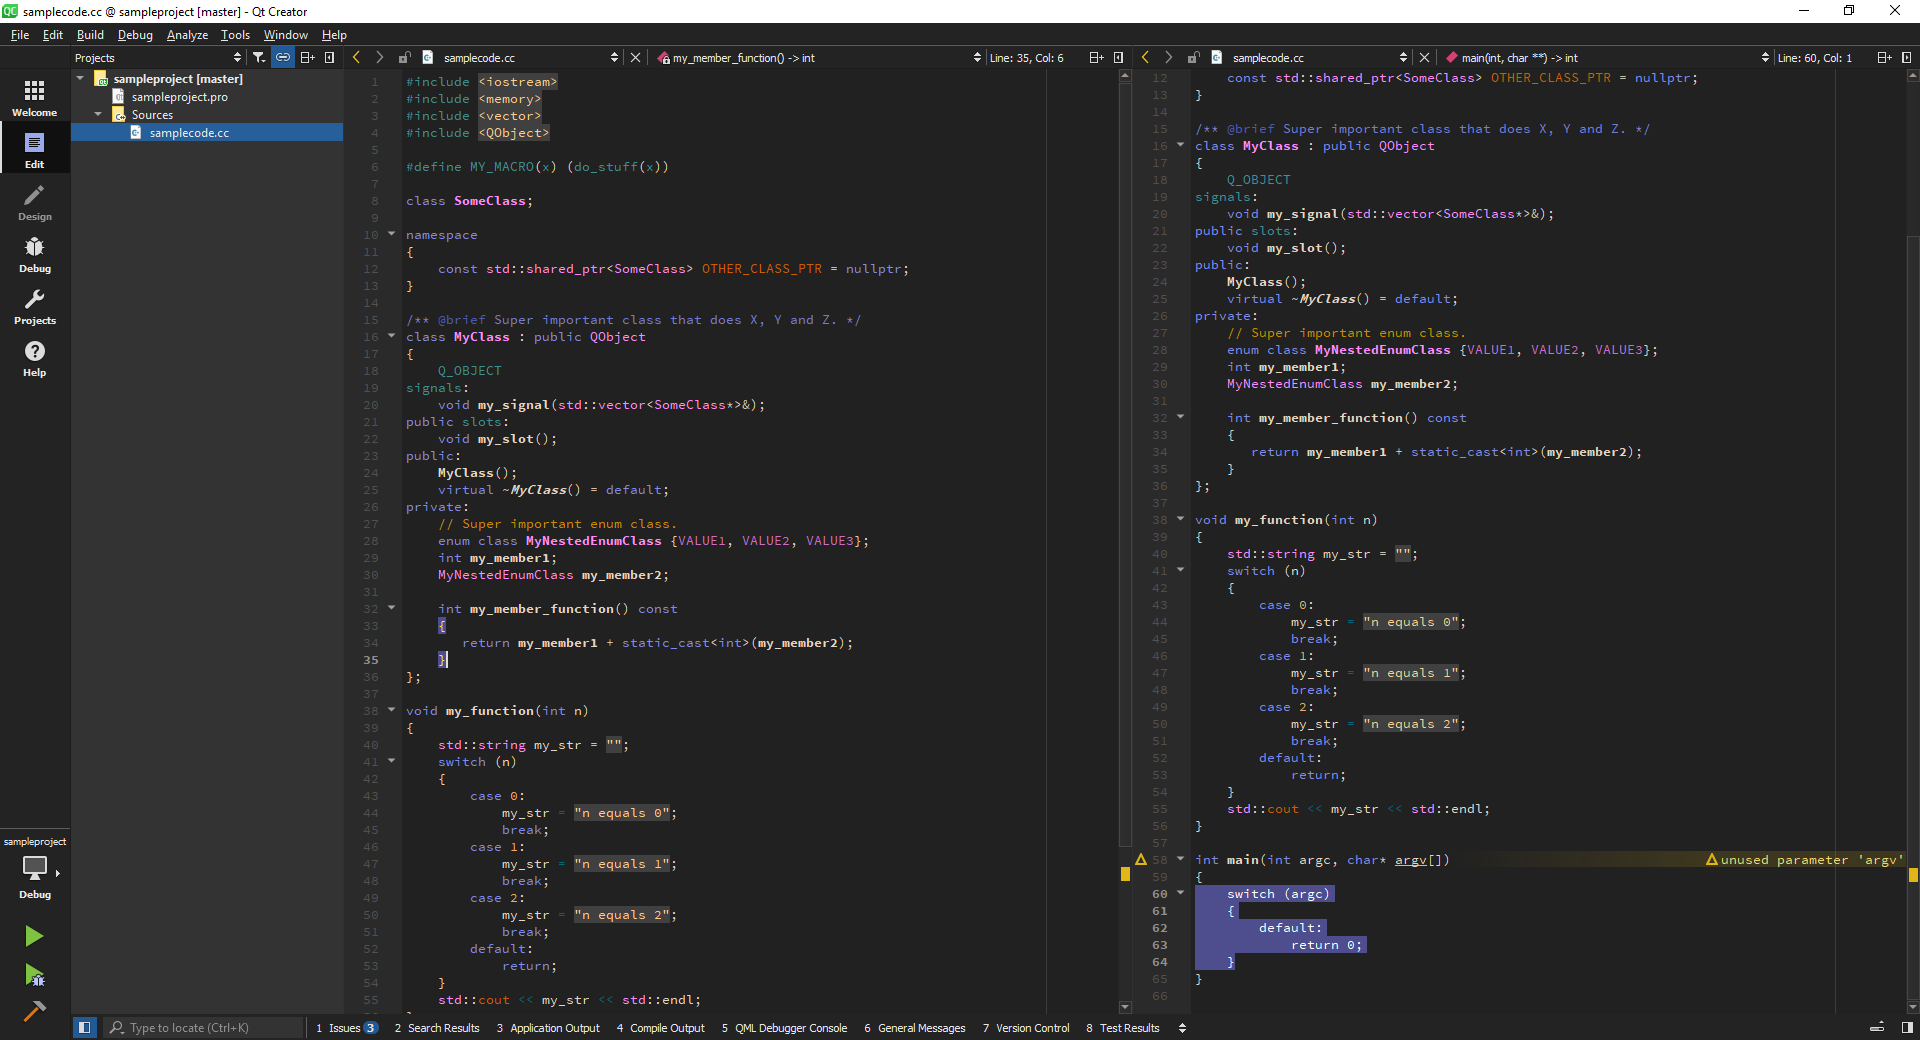
Task: Open main(int, char **) symbol dropdown
Action: 1607,58
